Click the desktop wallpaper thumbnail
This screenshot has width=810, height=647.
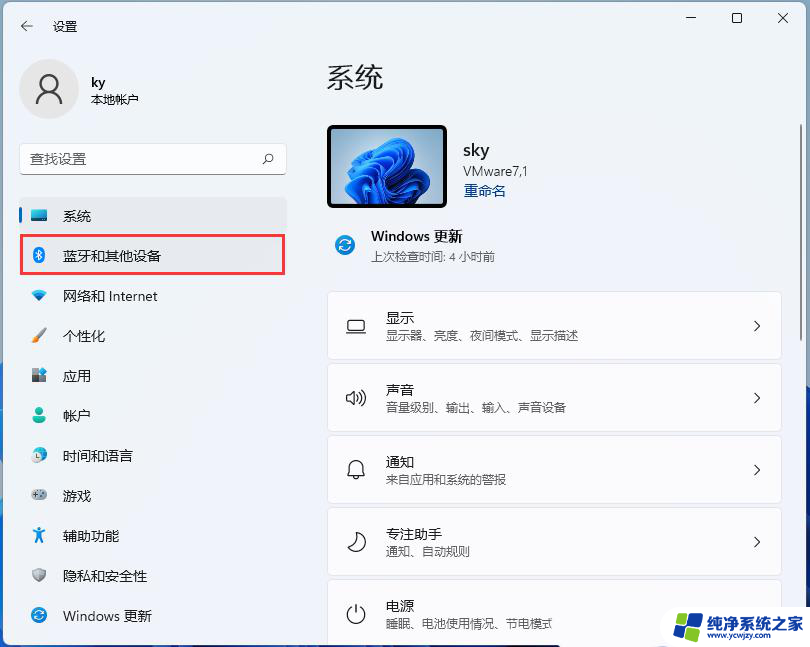387,166
